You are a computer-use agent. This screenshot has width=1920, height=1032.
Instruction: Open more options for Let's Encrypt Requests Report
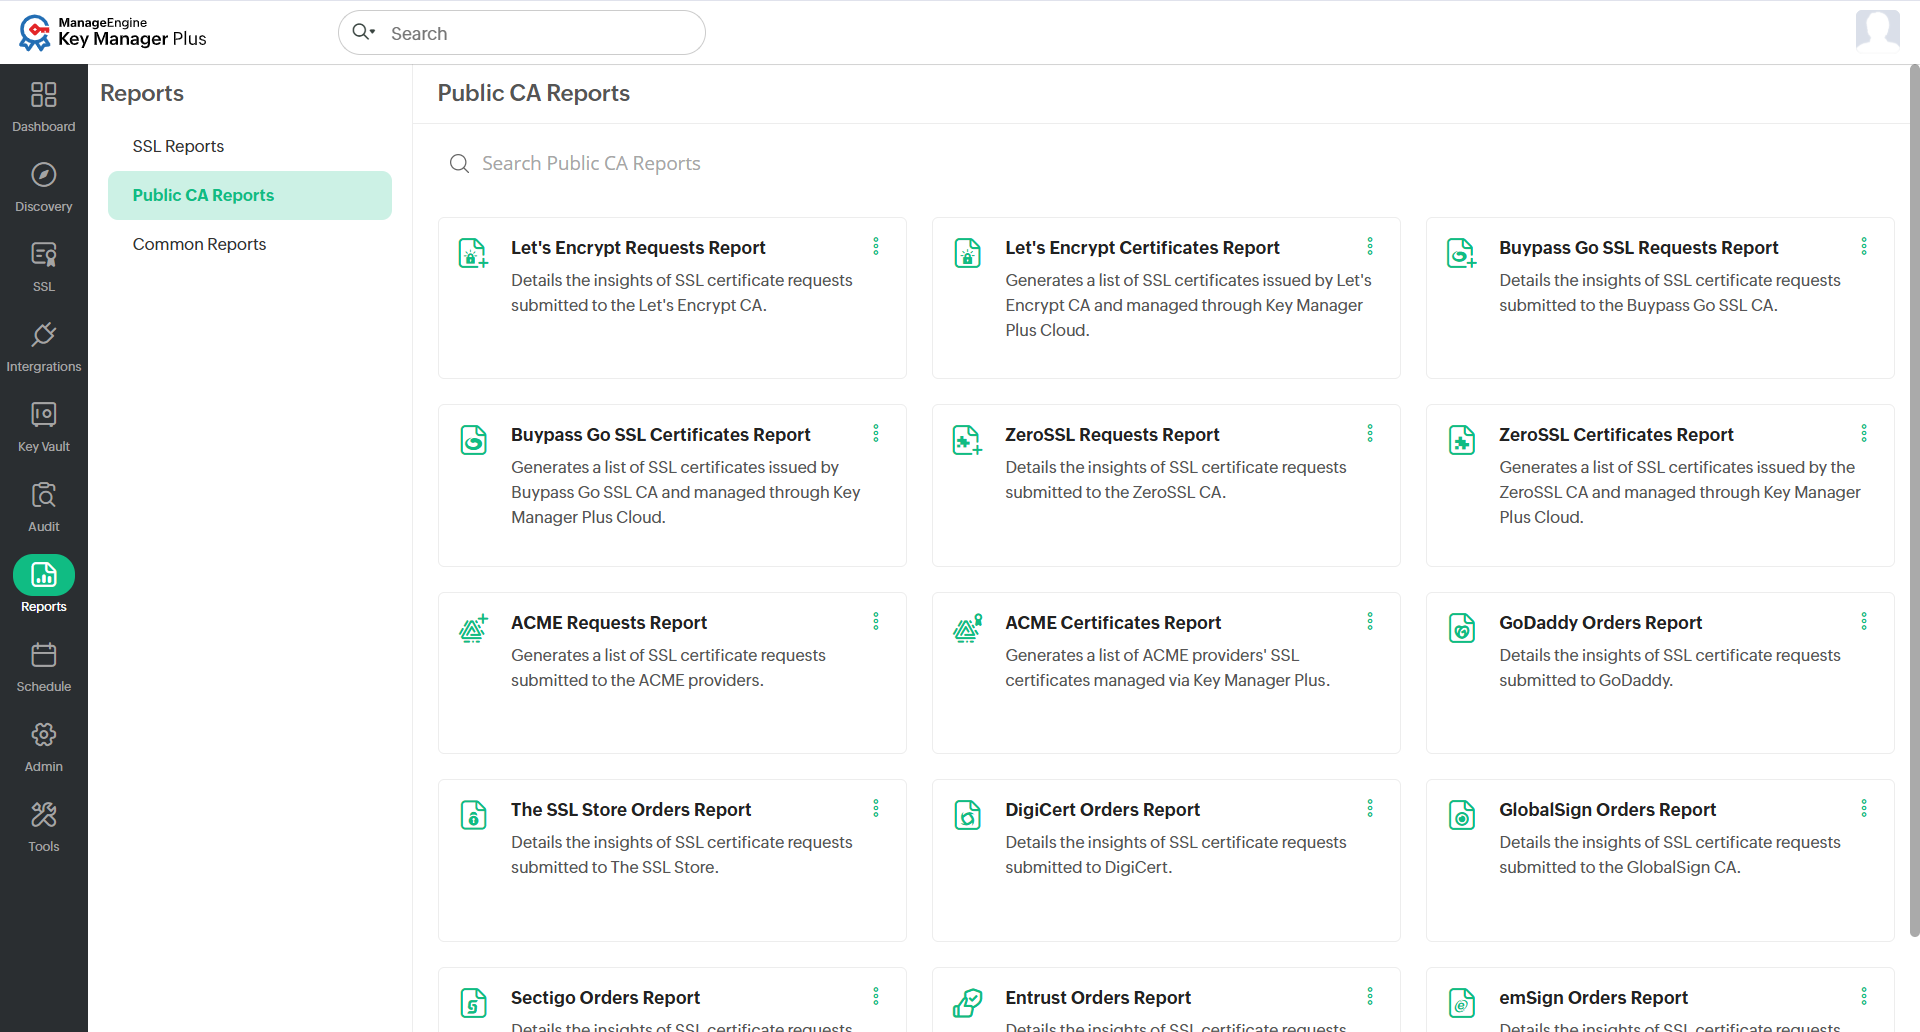(876, 246)
